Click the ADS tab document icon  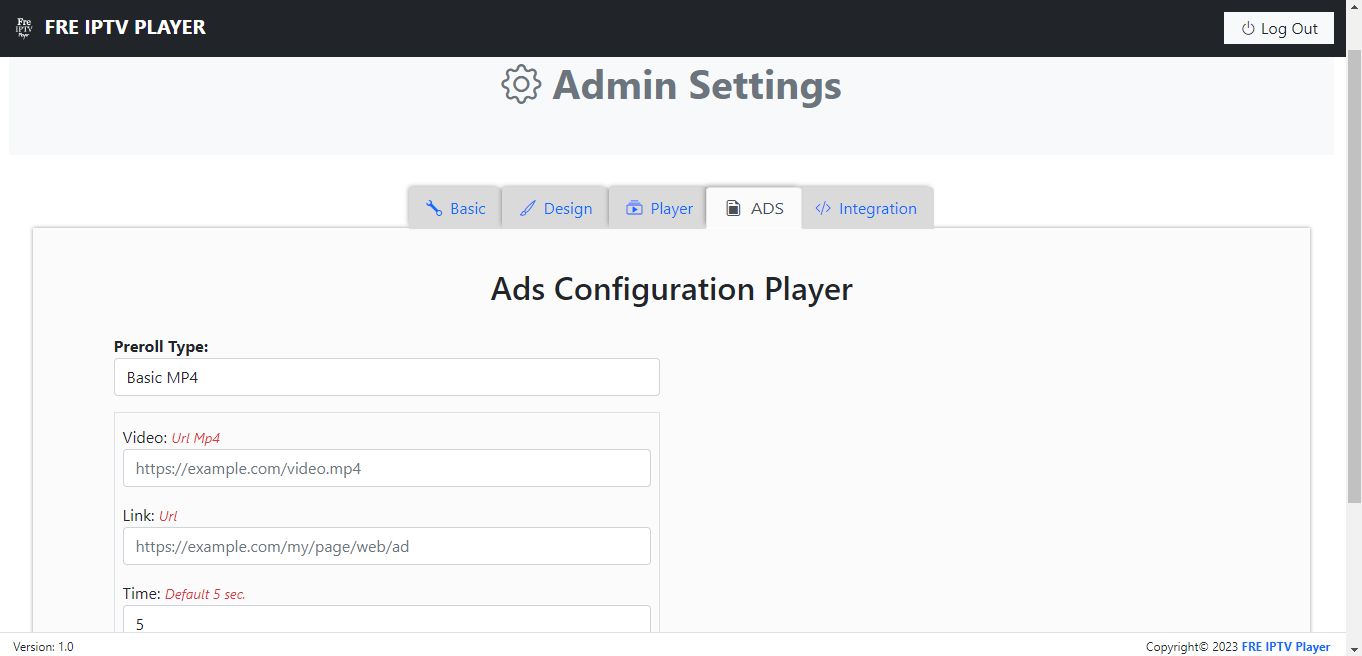(733, 208)
